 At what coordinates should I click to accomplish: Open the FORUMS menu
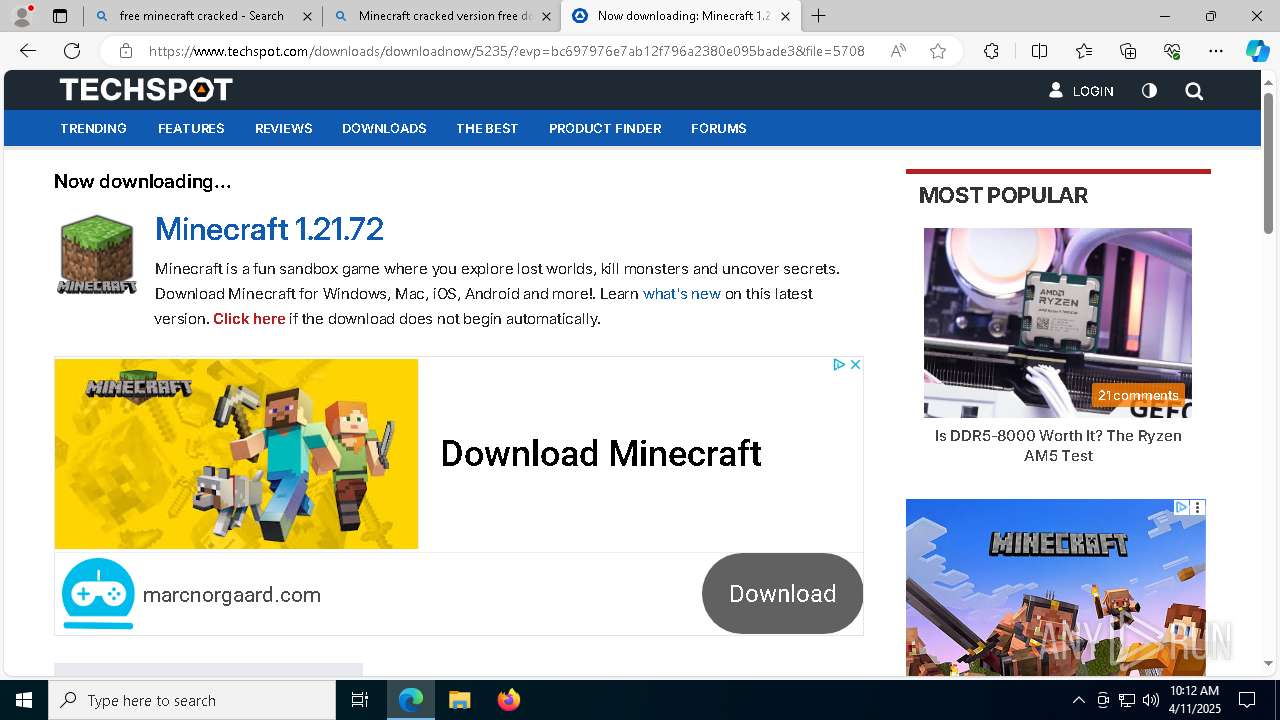click(719, 128)
